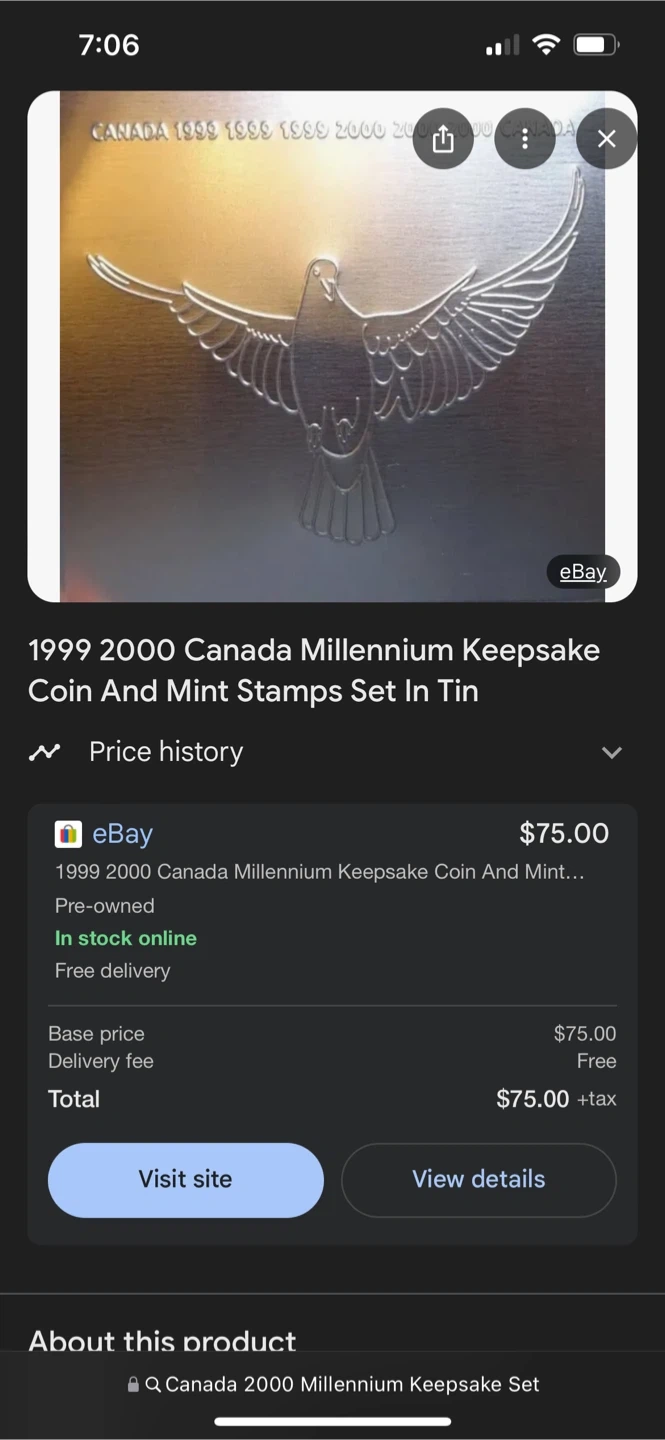Viewport: 665px width, 1440px height.
Task: Tap the search magnifier icon in address bar
Action: coord(153,1385)
